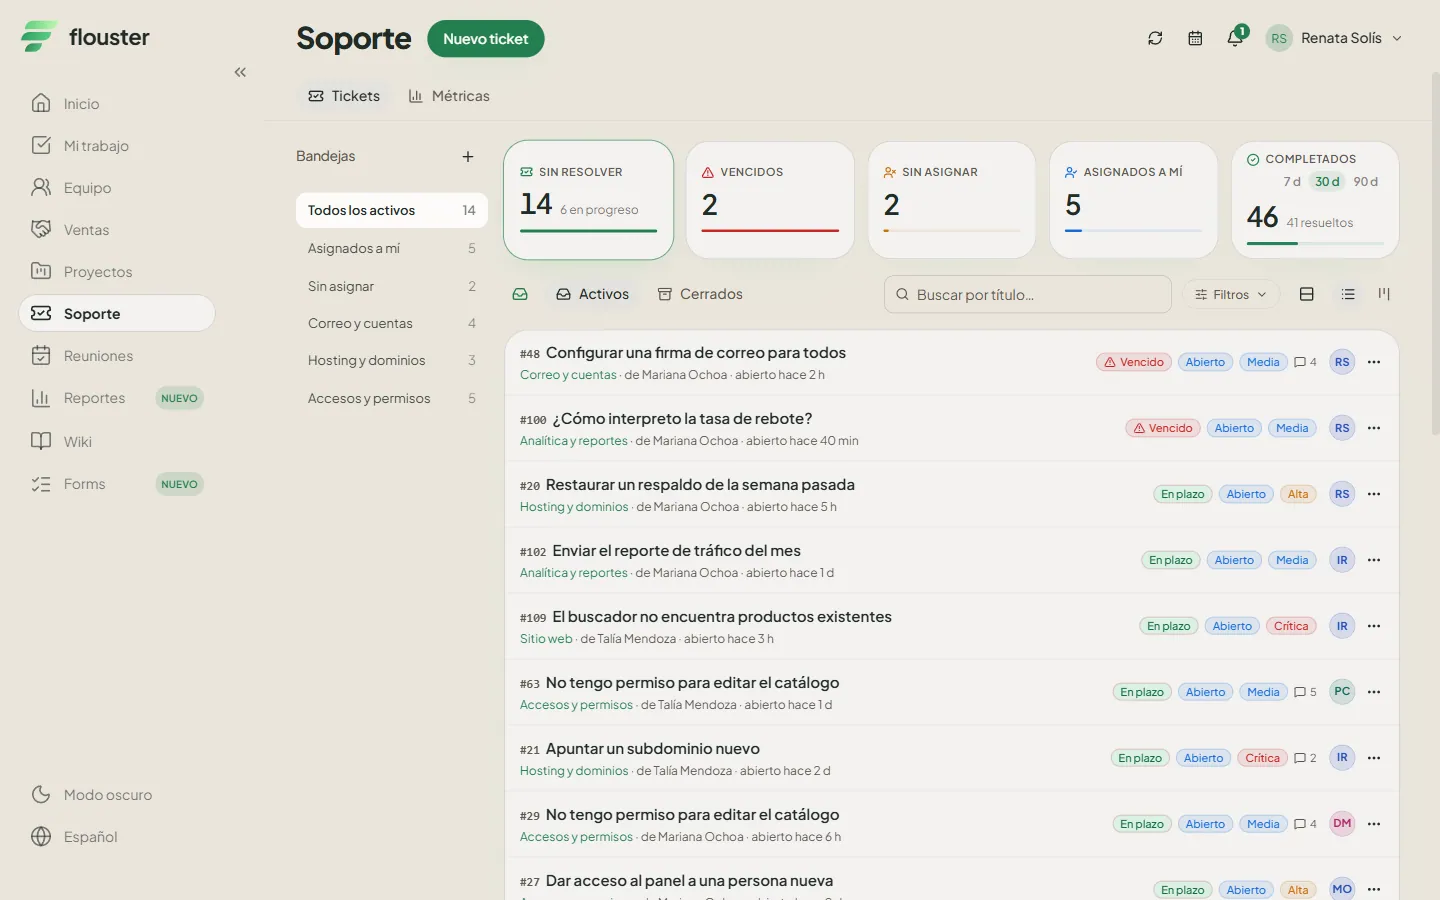The height and width of the screenshot is (900, 1440).
Task: Open the Métricas tab
Action: point(449,96)
